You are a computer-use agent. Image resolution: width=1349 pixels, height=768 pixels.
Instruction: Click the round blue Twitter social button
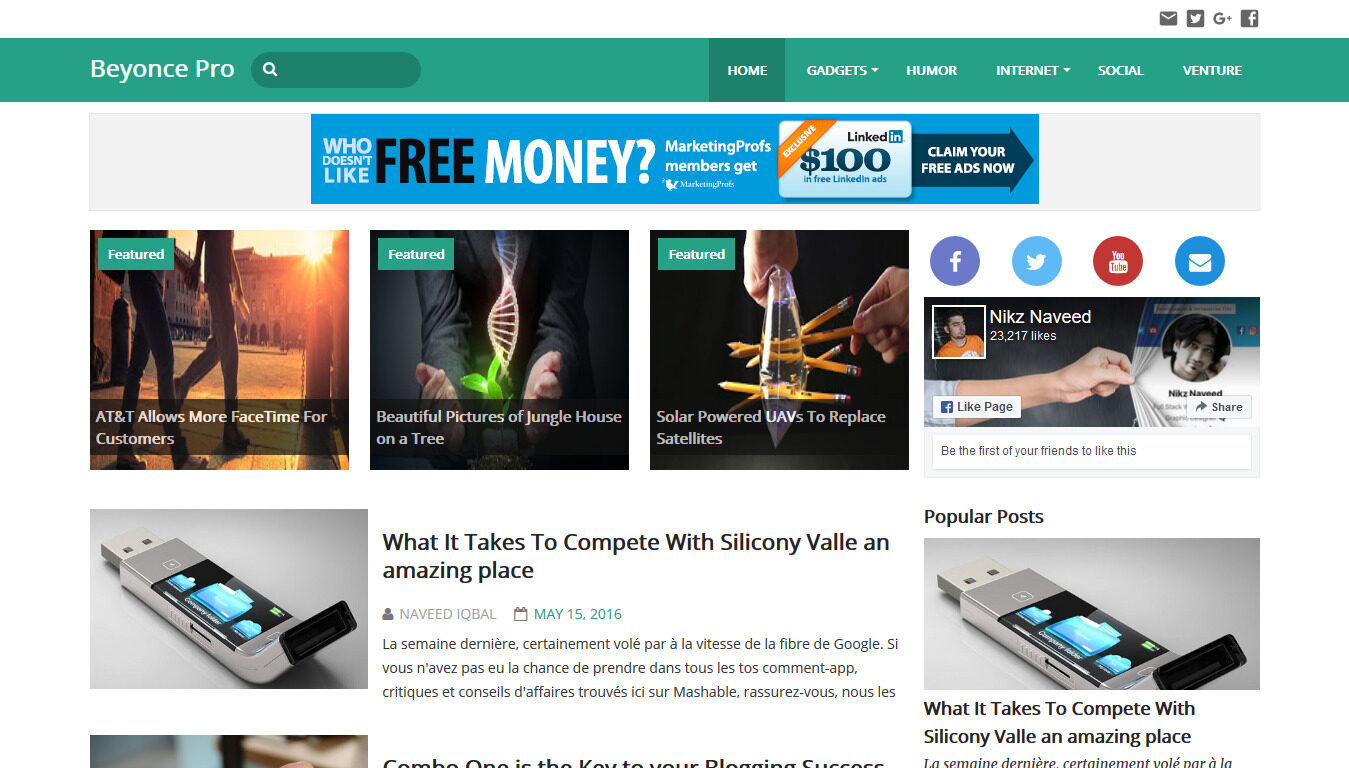[x=1037, y=261]
